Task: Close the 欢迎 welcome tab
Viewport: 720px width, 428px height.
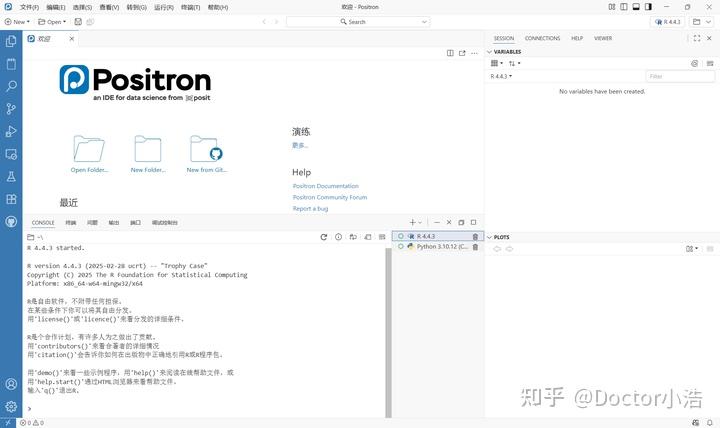Action: coord(72,39)
